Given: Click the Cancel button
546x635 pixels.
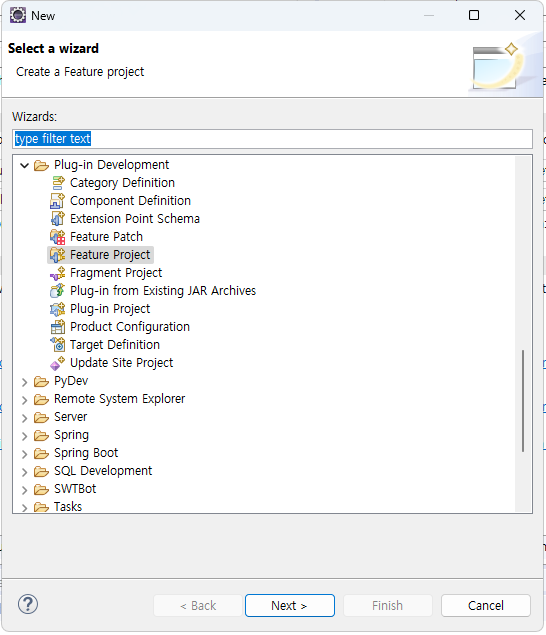Looking at the screenshot, I should point(486,605).
